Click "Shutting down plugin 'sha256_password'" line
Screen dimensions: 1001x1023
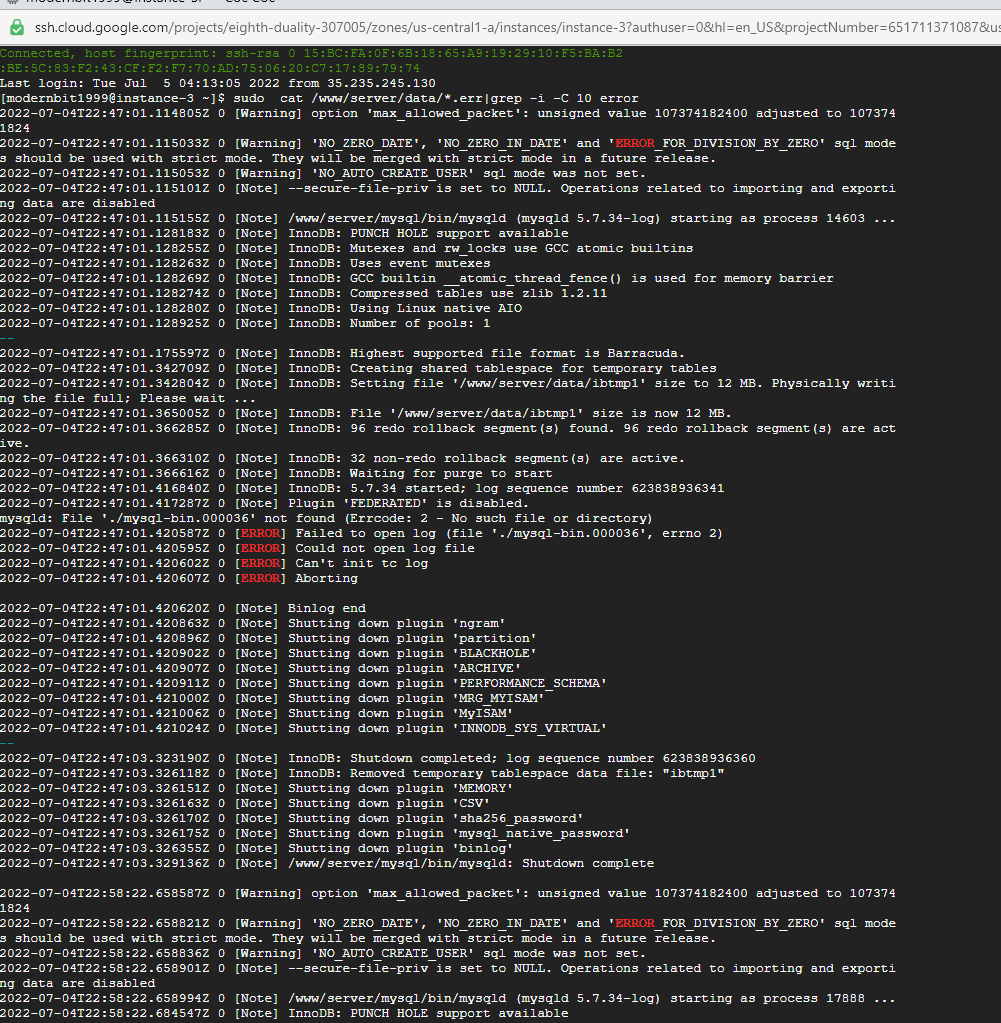tap(292, 819)
